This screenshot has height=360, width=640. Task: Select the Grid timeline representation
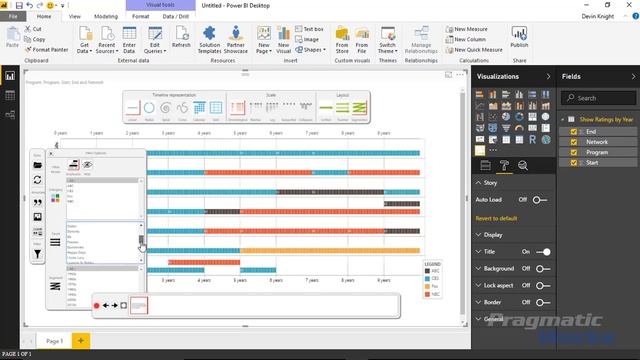(216, 108)
